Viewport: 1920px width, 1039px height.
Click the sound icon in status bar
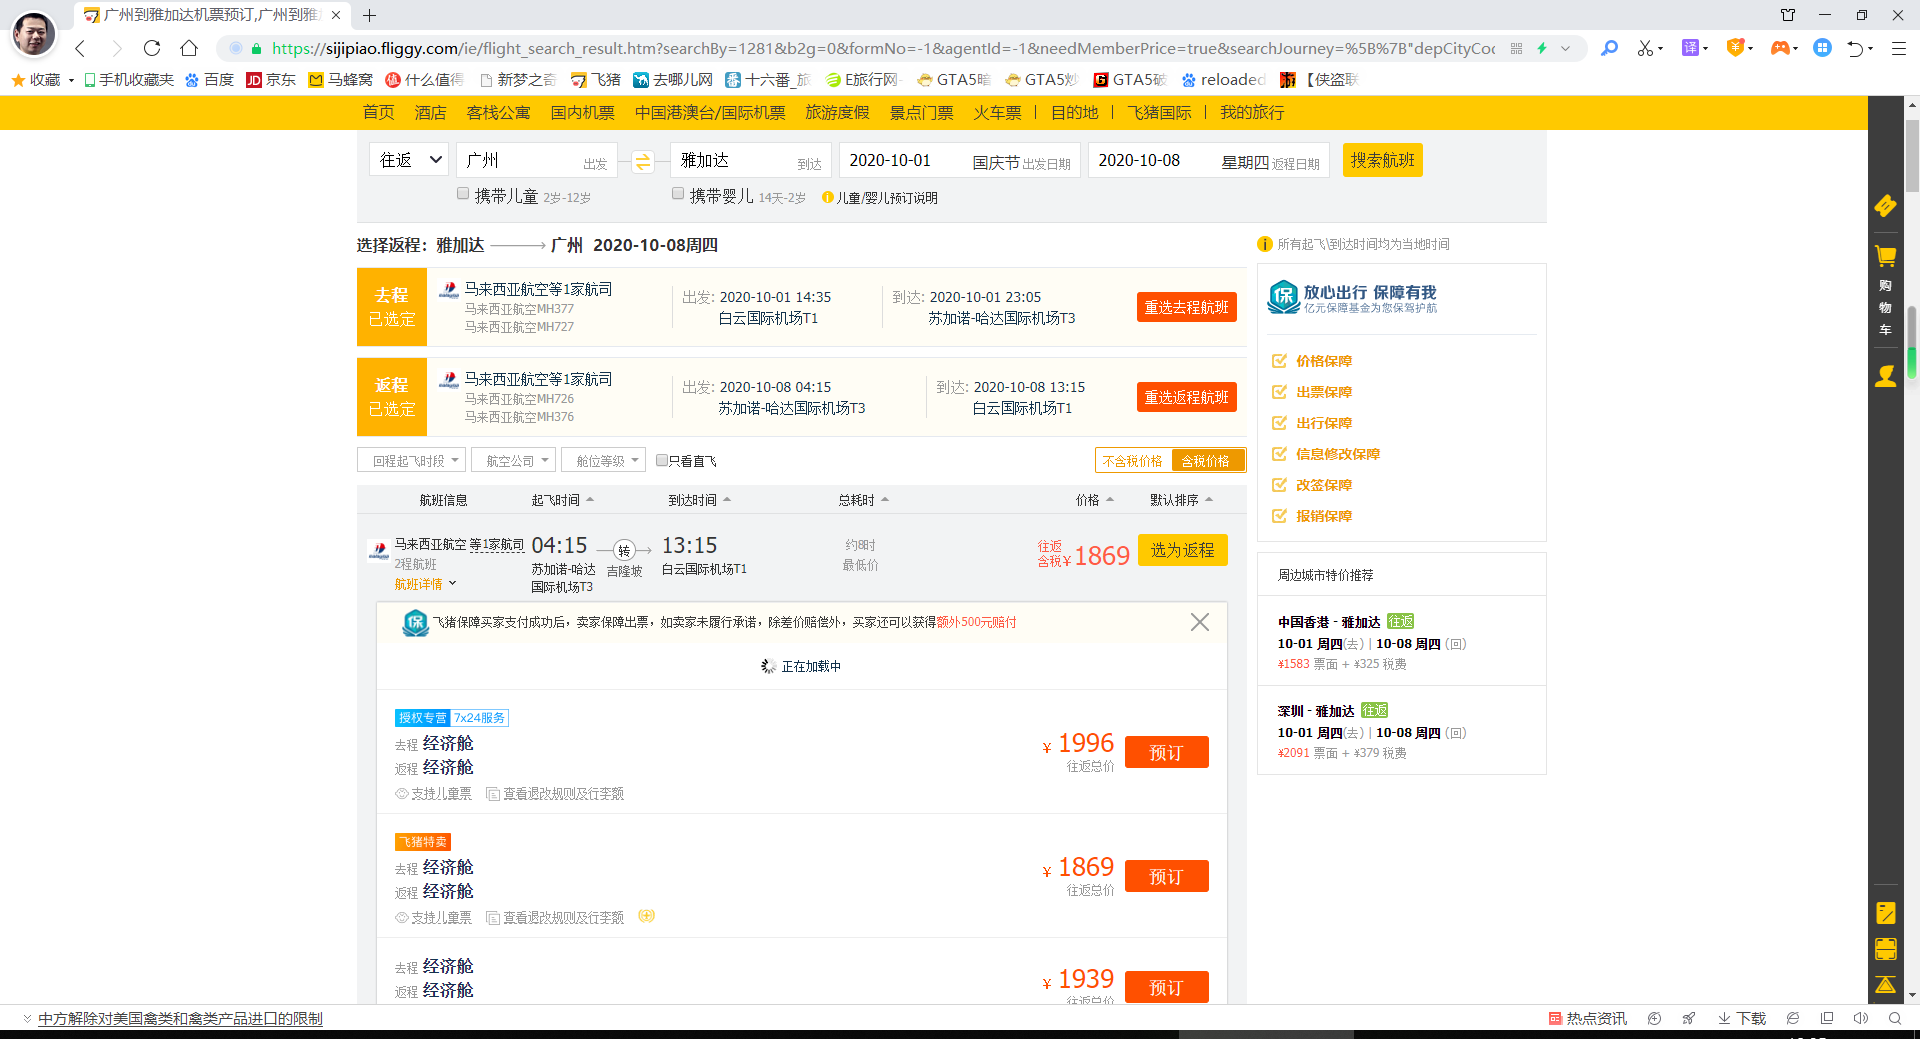click(x=1860, y=1018)
